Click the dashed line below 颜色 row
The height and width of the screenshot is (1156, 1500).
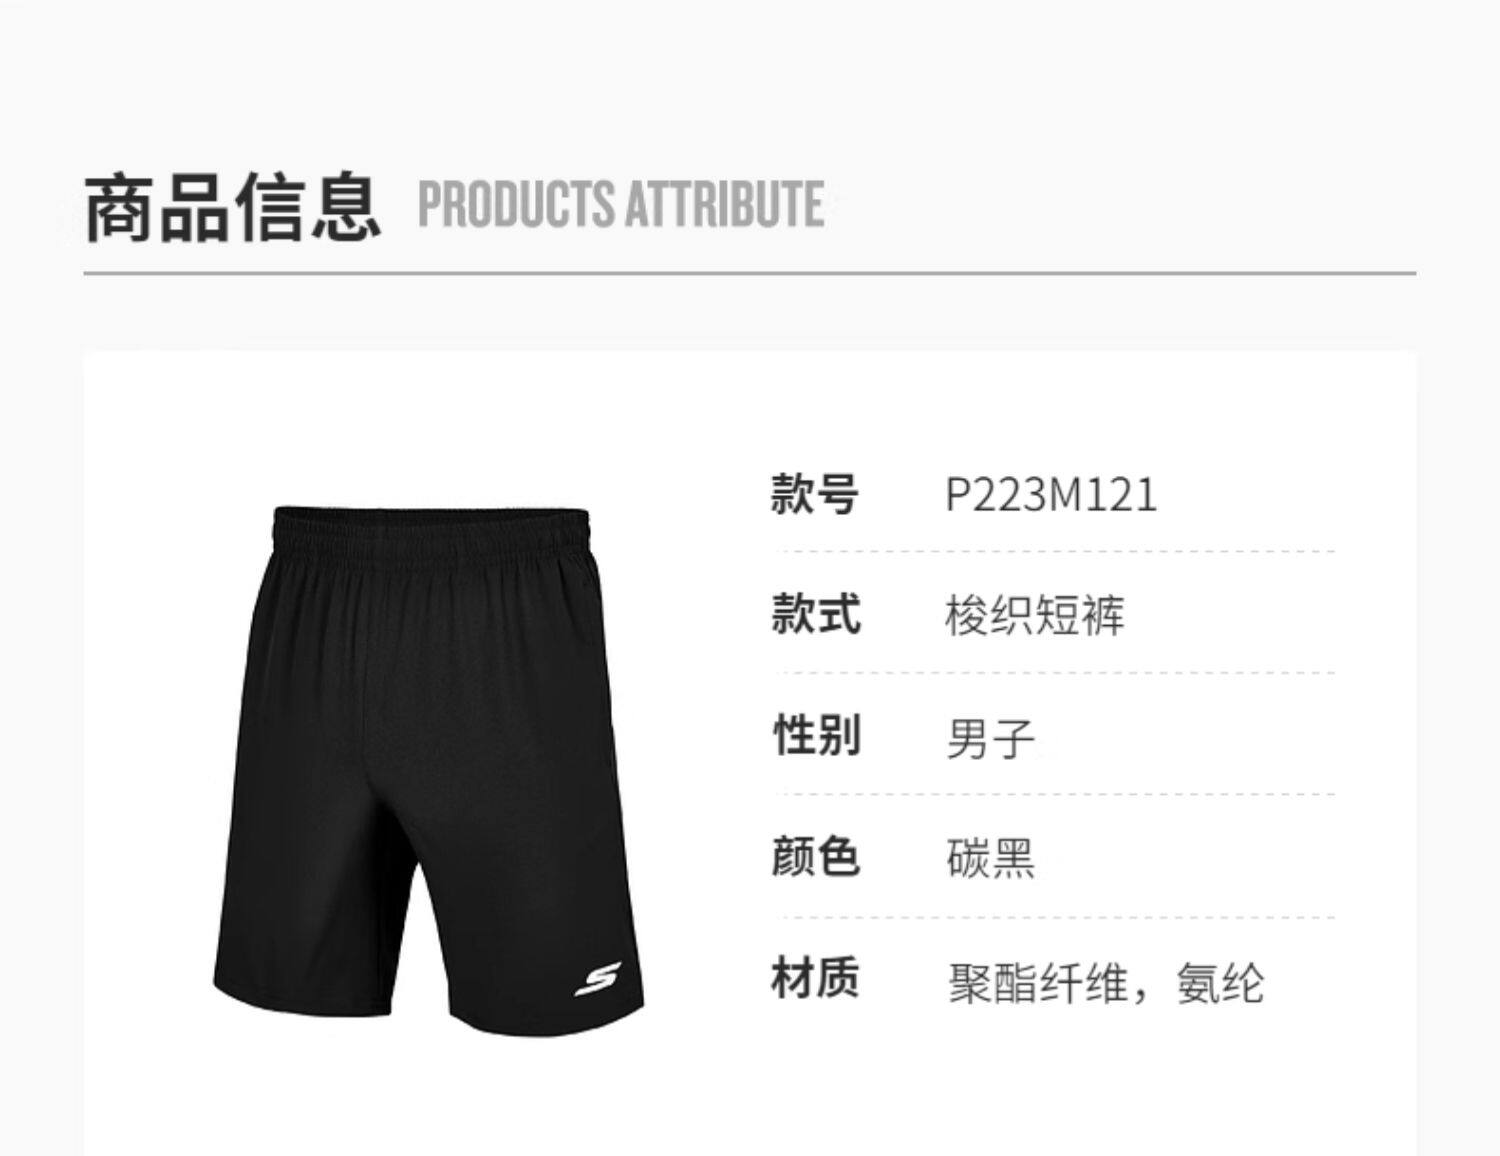pos(1056,916)
